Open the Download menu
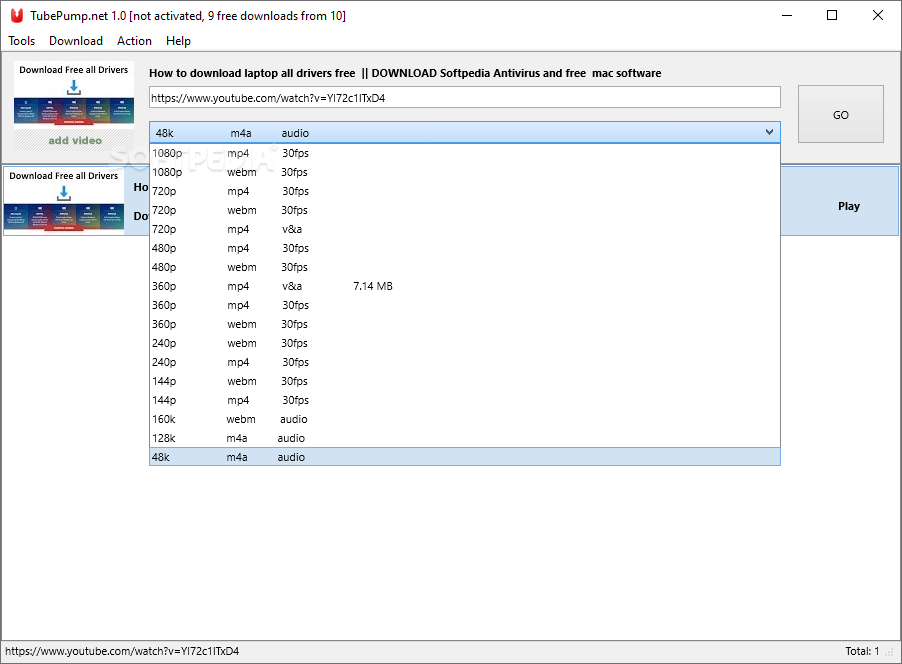 tap(76, 41)
